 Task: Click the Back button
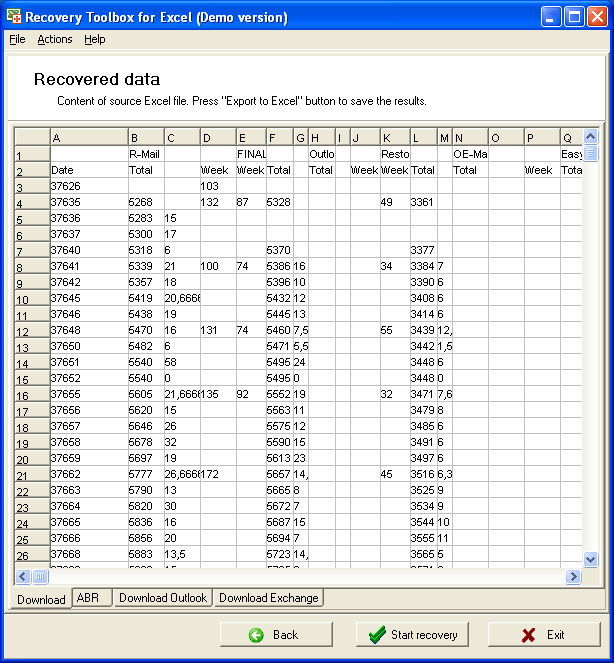coord(276,635)
